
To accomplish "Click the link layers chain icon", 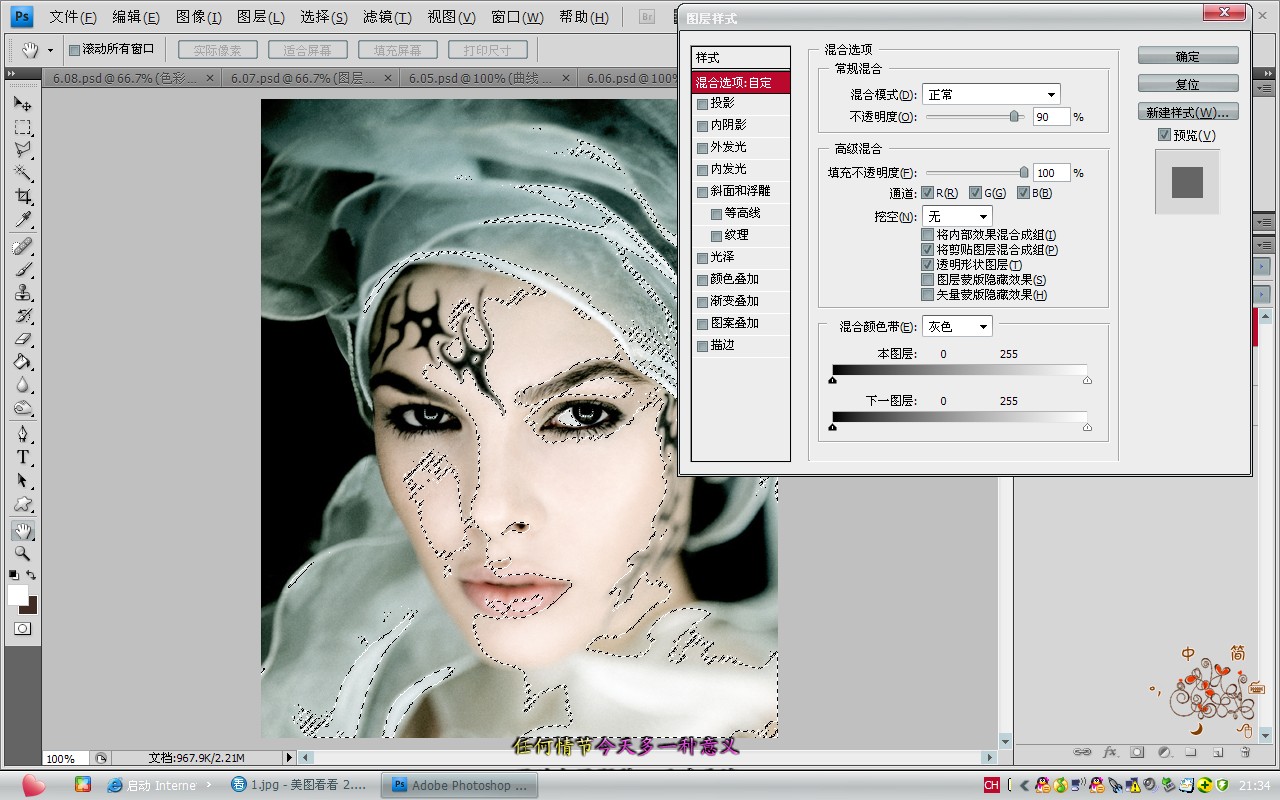I will pos(1082,752).
